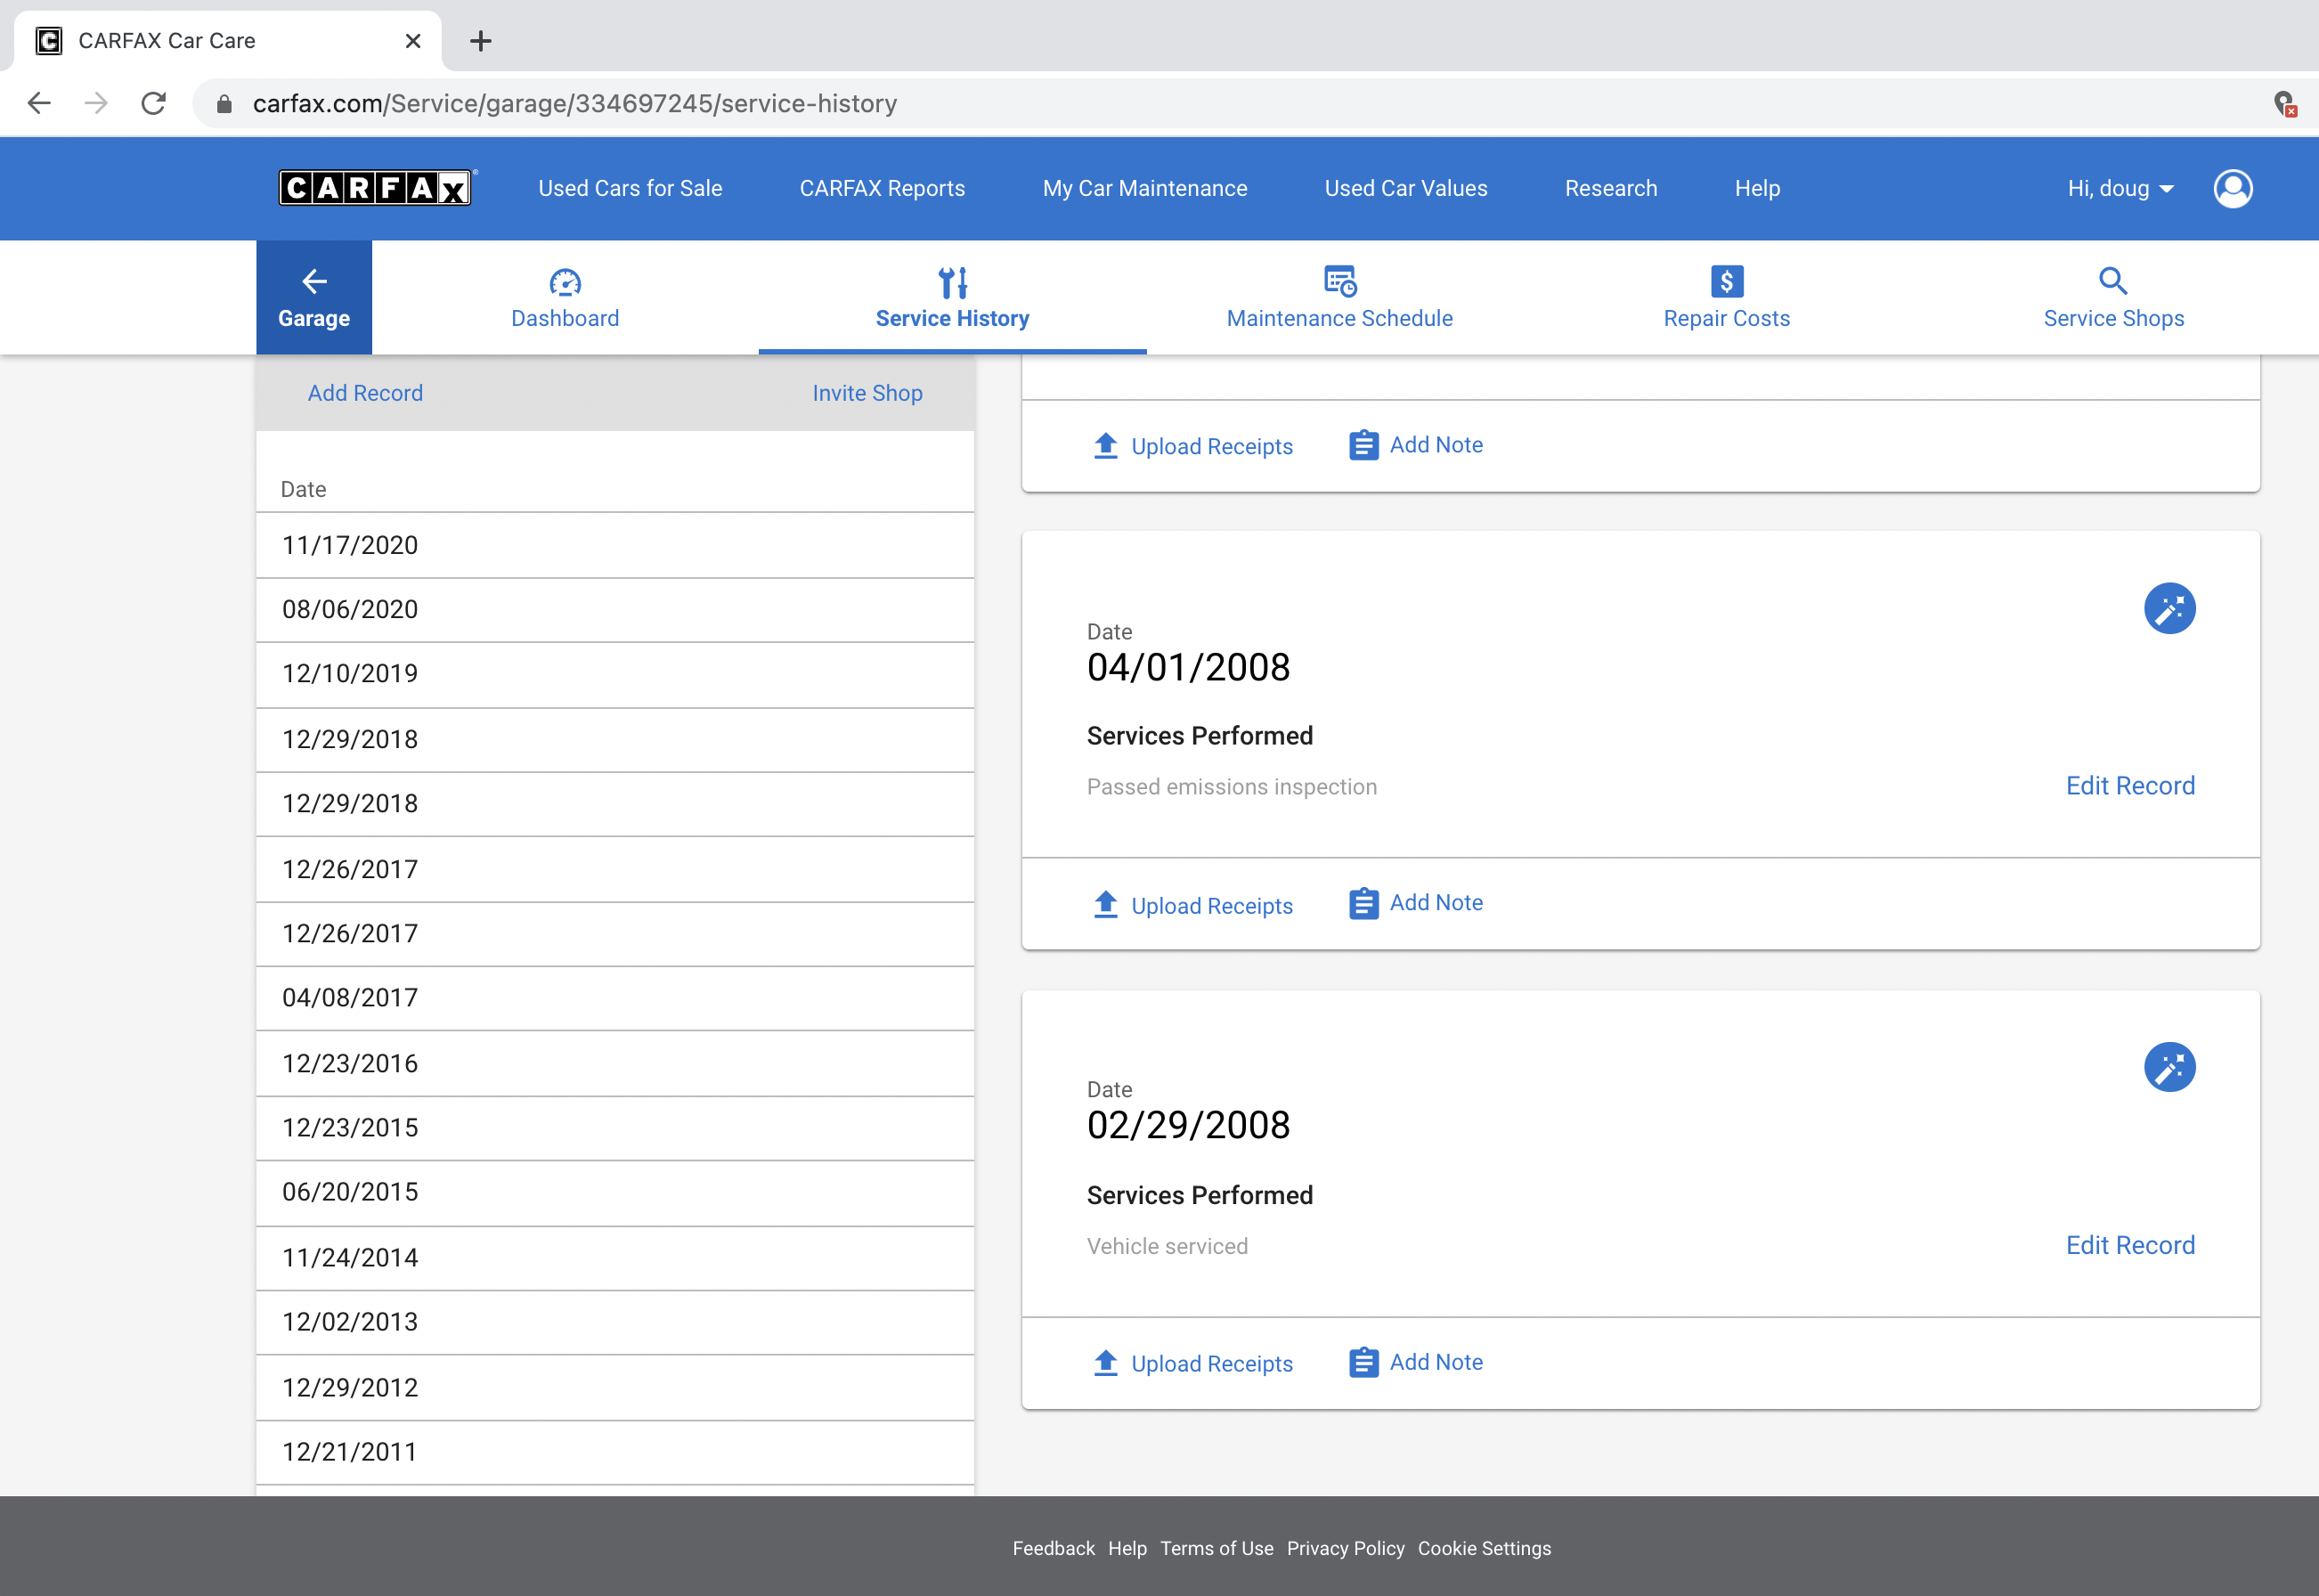This screenshot has width=2319, height=1596.
Task: Click the CARFAX logo
Action: pos(375,188)
